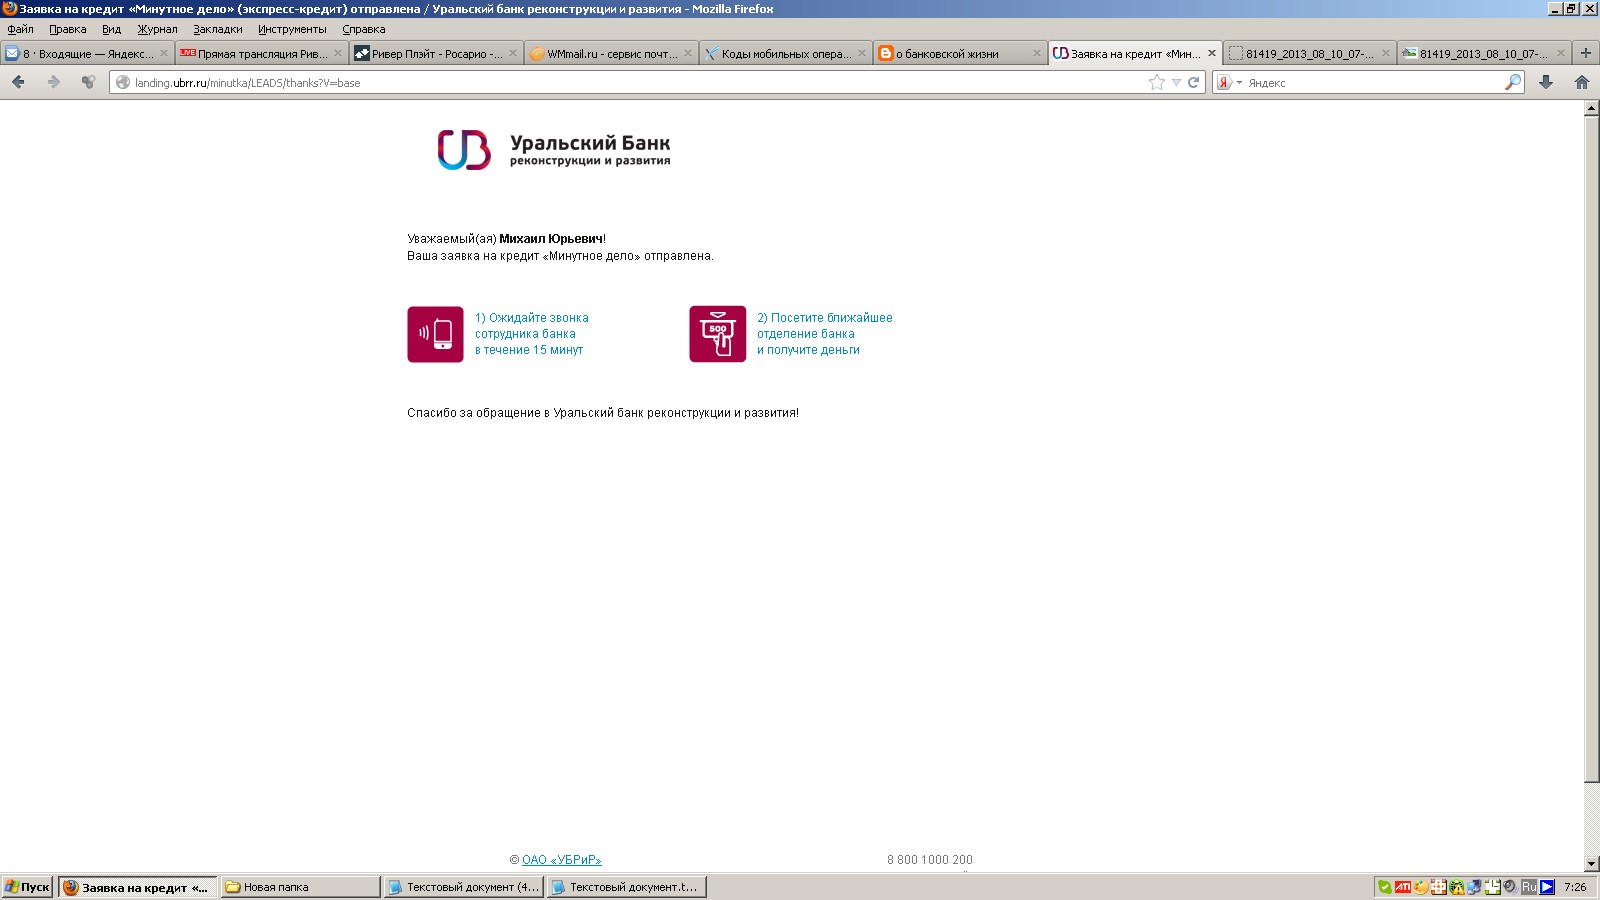
Task: Click the vertical scrollbar up arrow
Action: (1591, 109)
